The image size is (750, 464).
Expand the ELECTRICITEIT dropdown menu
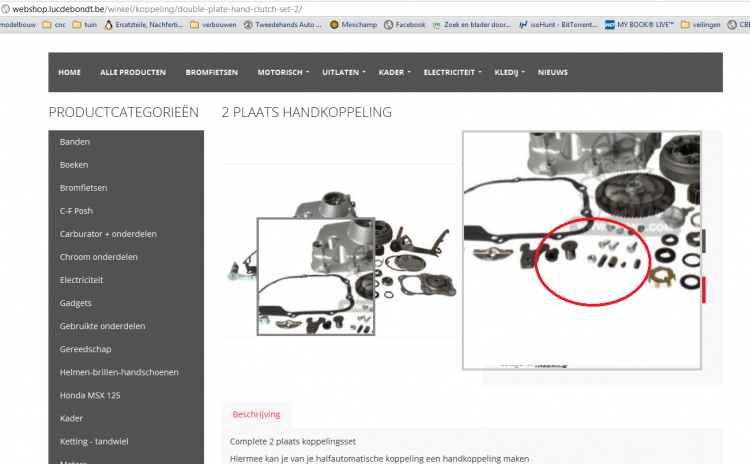click(452, 72)
